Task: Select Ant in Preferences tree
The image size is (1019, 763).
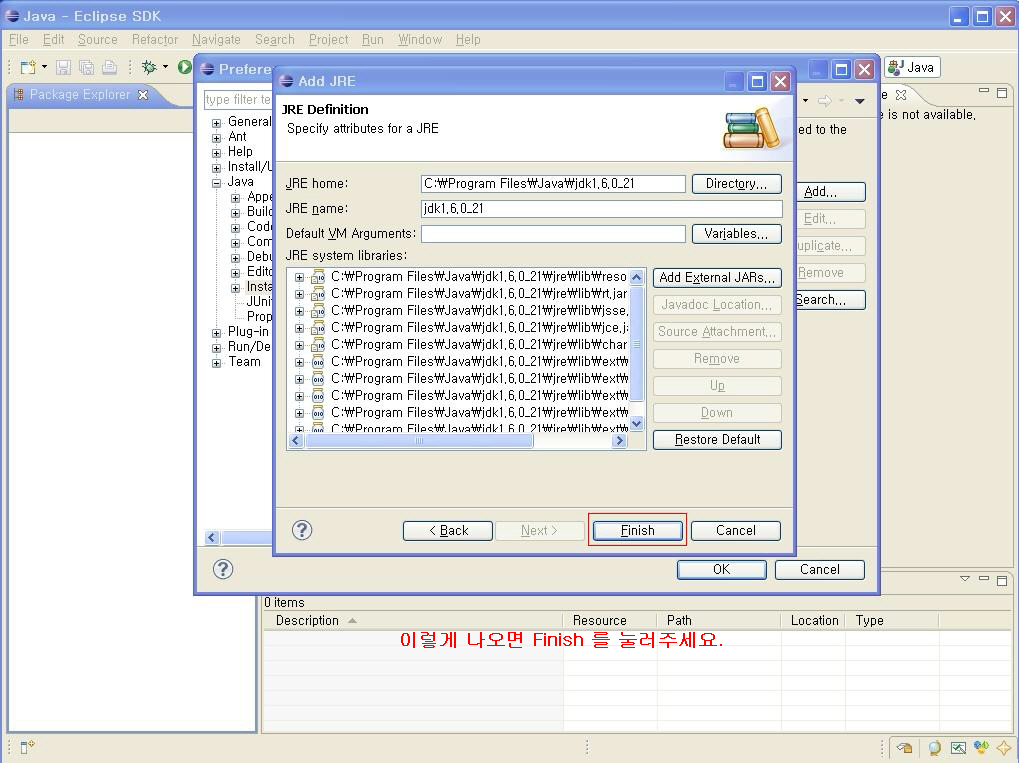Action: pyautogui.click(x=237, y=136)
